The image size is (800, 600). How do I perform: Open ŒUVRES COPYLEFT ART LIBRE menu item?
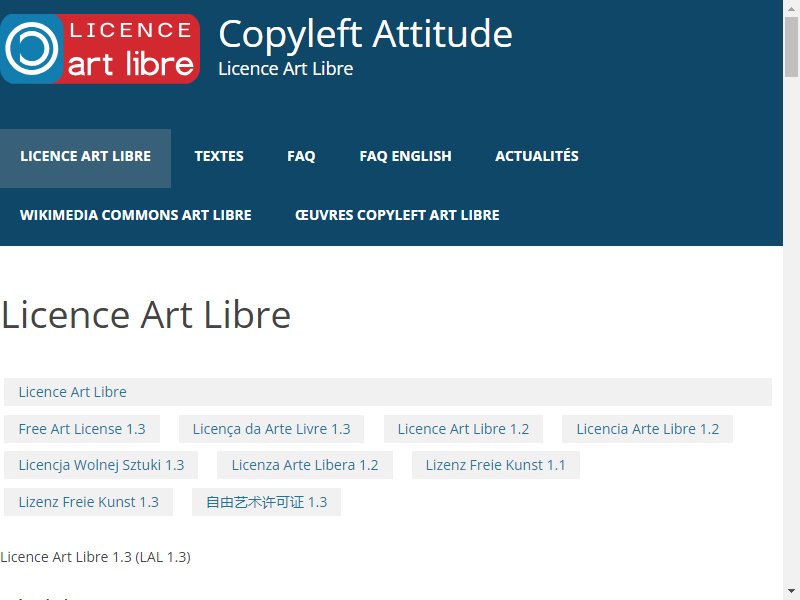(x=397, y=215)
